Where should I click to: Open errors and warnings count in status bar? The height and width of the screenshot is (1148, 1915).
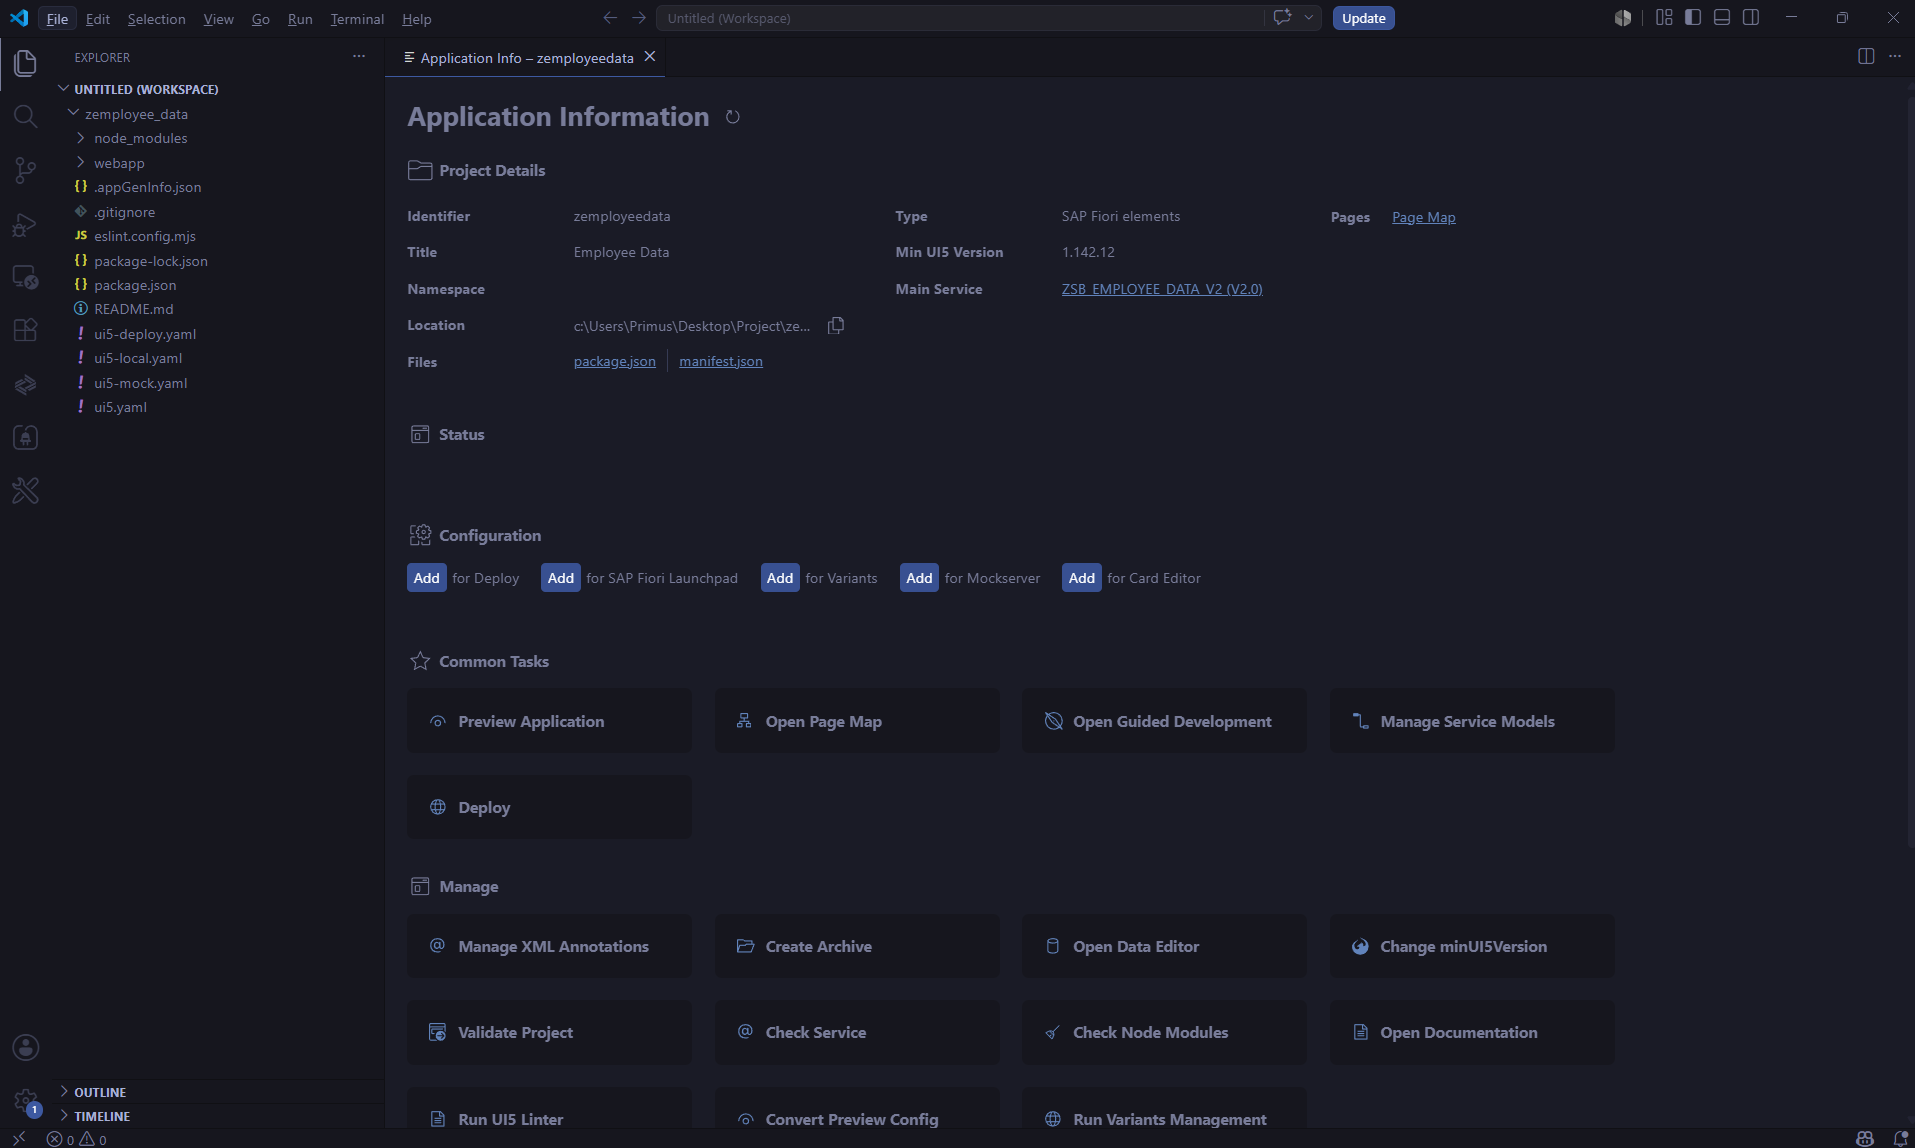tap(77, 1139)
